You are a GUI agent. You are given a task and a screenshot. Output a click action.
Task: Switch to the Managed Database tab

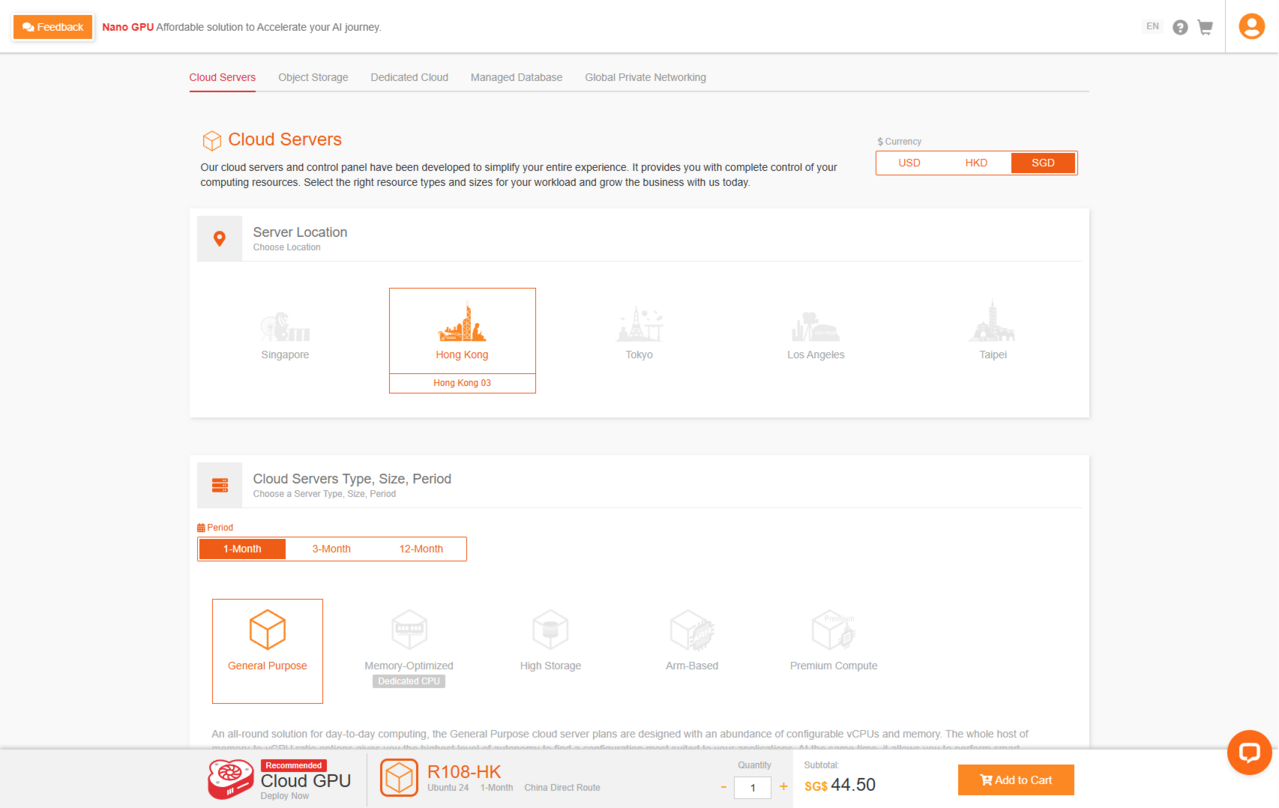coord(516,77)
